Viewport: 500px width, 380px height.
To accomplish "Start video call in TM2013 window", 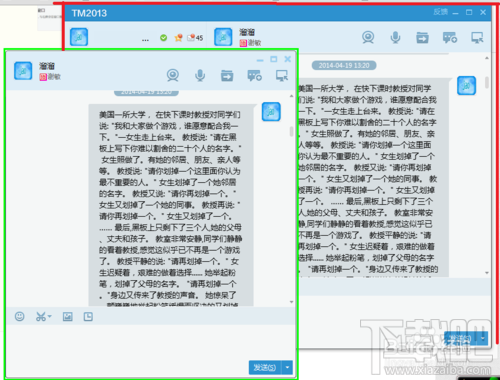I will click(x=368, y=37).
